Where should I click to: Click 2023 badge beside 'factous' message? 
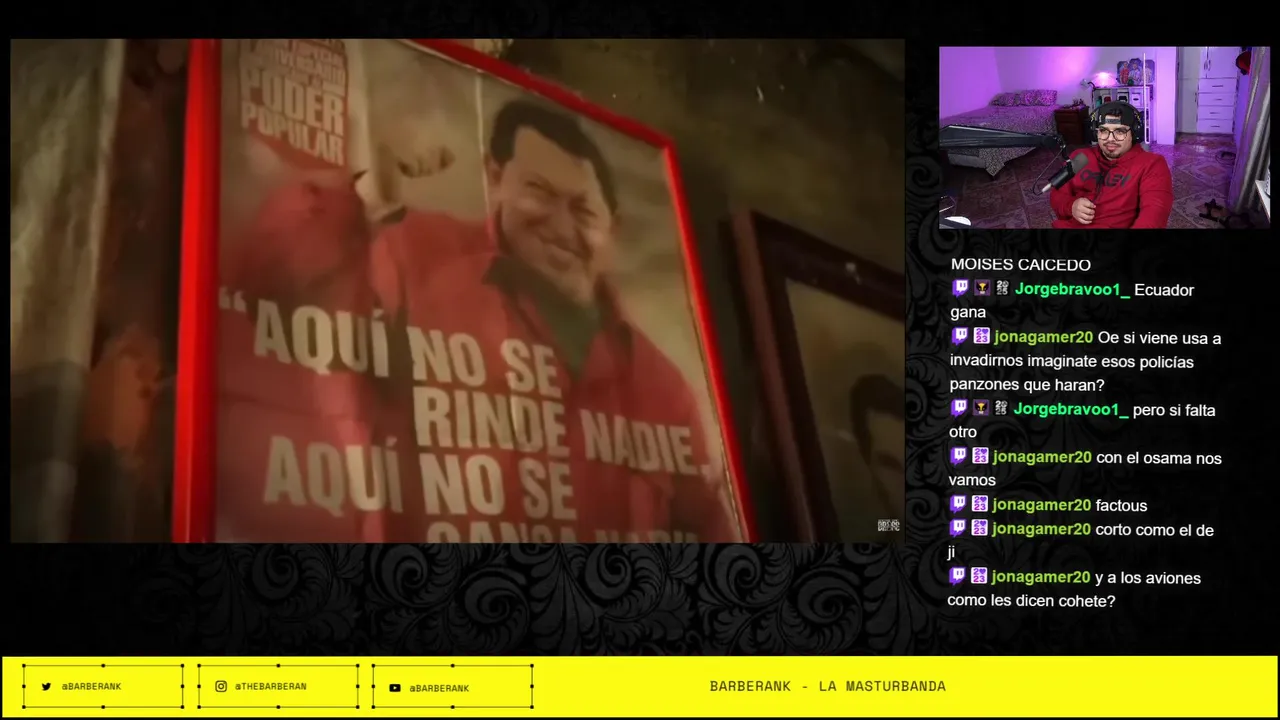pyautogui.click(x=980, y=504)
